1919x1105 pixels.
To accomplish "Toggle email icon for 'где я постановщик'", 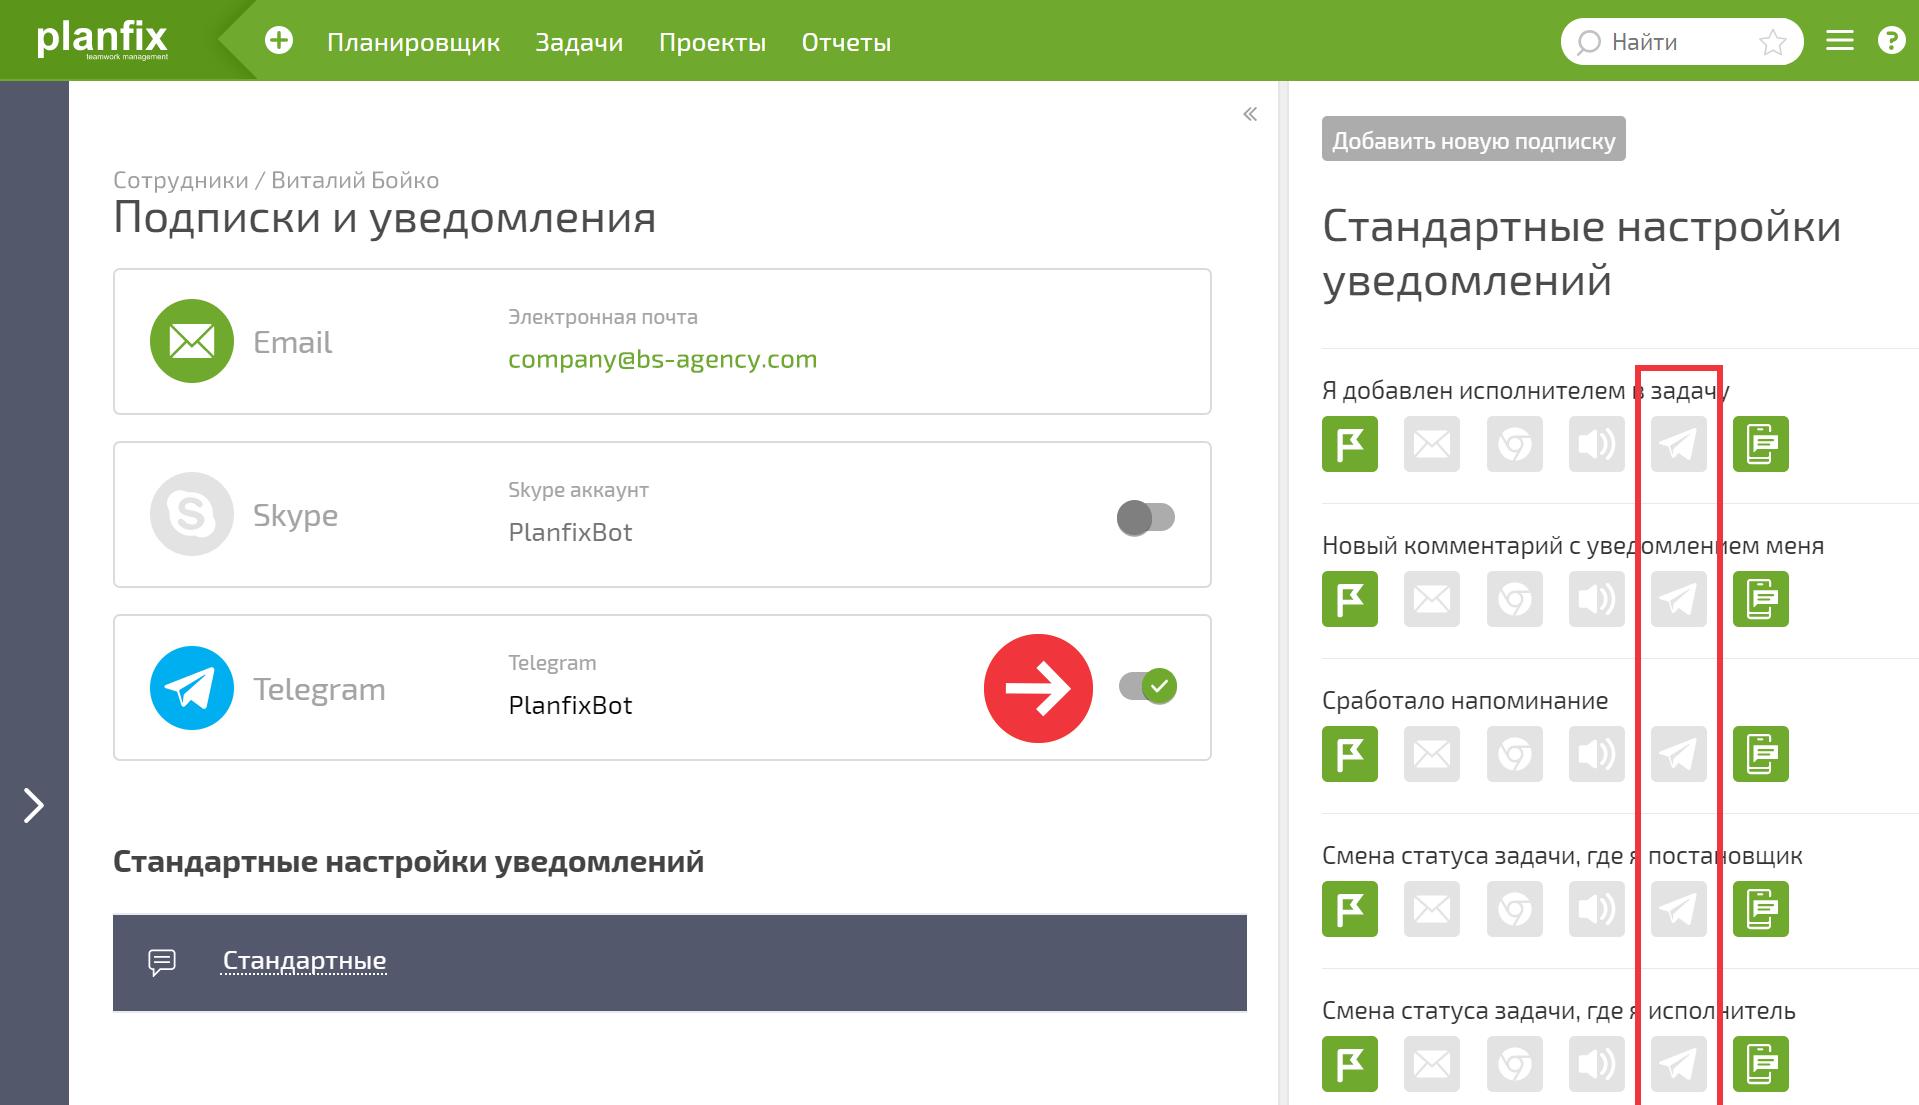I will (1432, 909).
